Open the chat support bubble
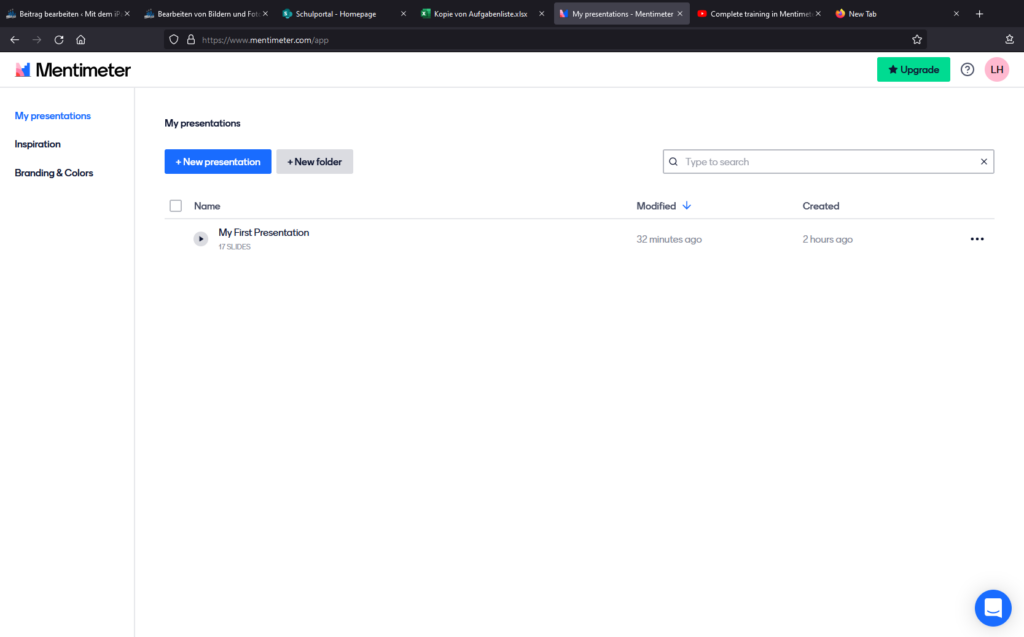This screenshot has width=1024, height=637. pos(993,607)
